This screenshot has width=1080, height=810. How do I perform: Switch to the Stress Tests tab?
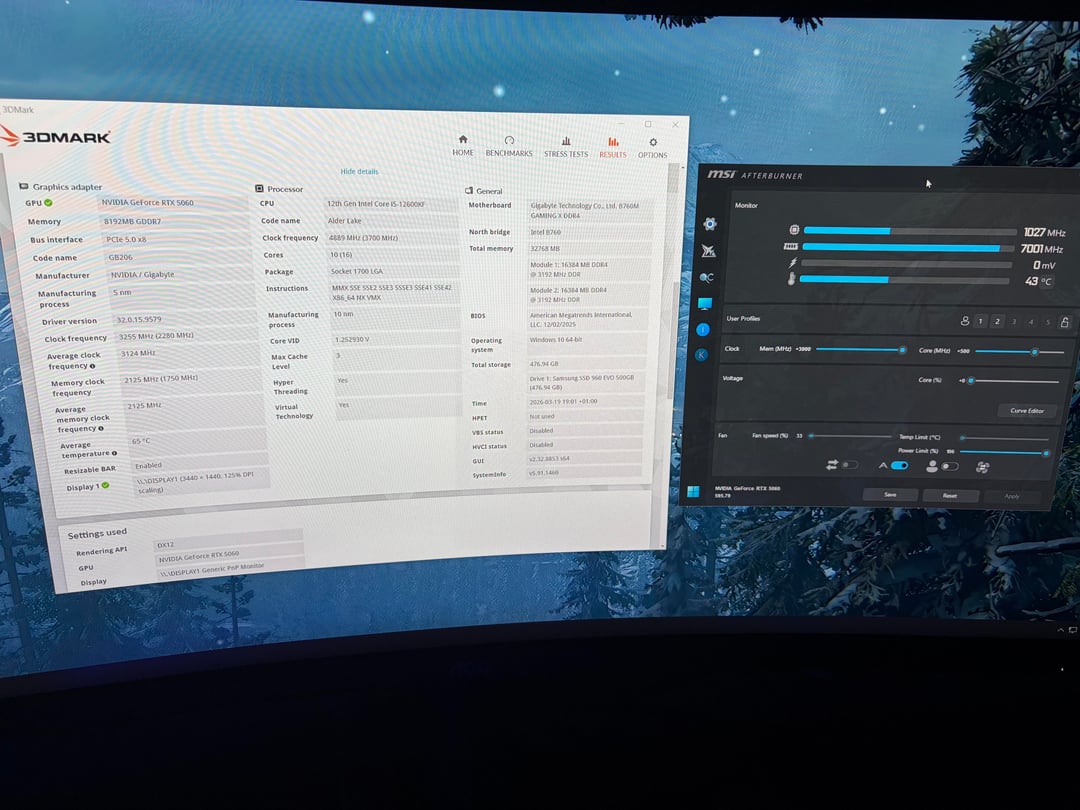[x=566, y=147]
